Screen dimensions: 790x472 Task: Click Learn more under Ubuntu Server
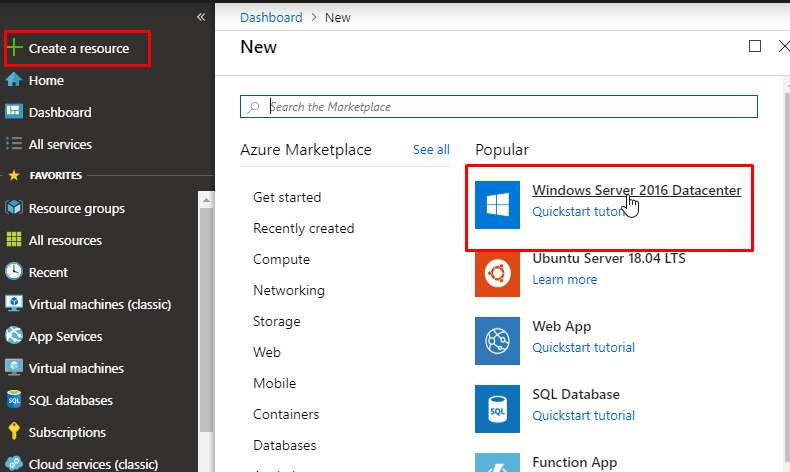[565, 280]
